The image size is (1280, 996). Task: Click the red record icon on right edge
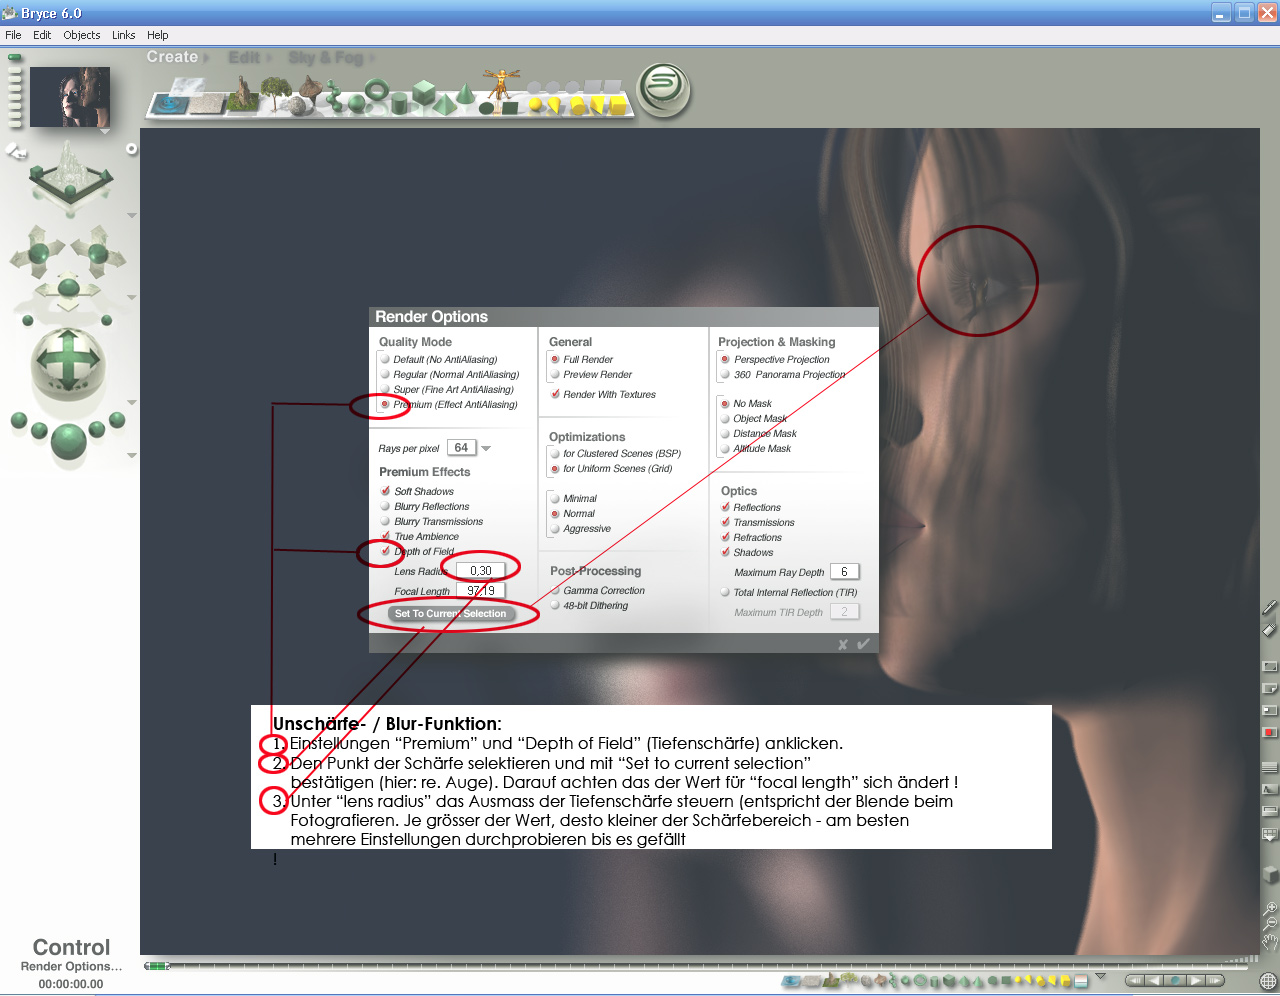click(1269, 733)
